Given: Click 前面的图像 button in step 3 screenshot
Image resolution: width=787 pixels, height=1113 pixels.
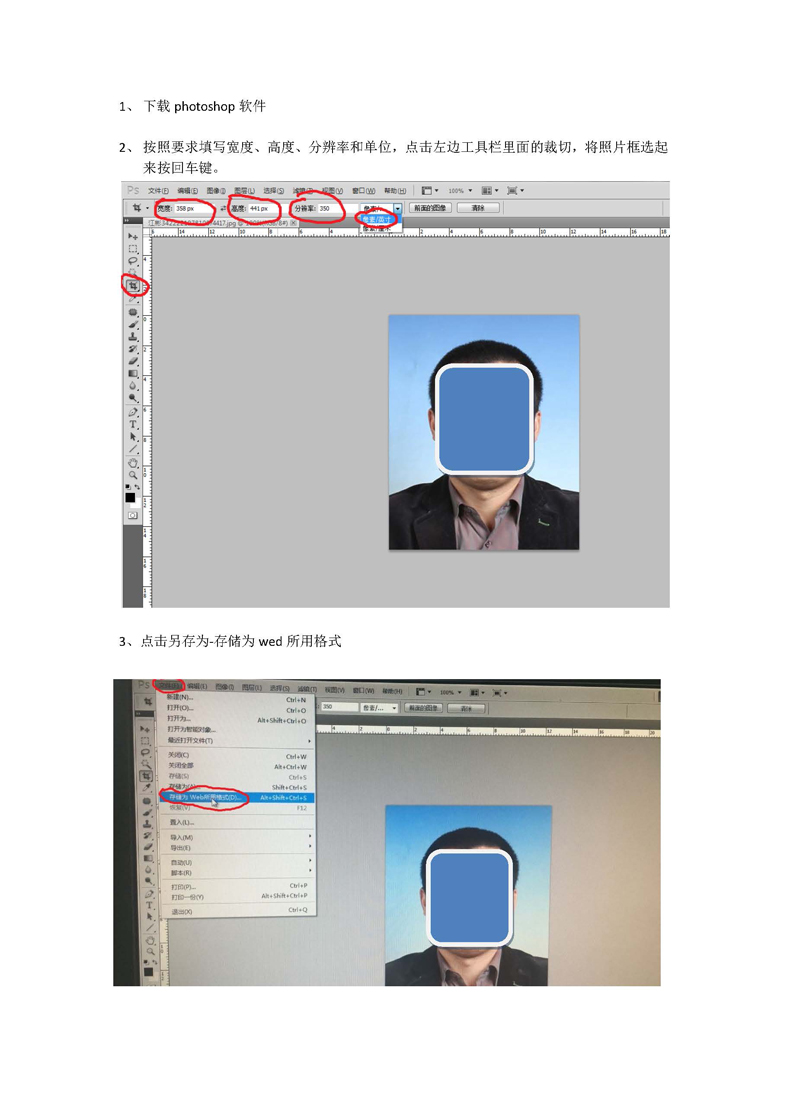Looking at the screenshot, I should [x=424, y=708].
